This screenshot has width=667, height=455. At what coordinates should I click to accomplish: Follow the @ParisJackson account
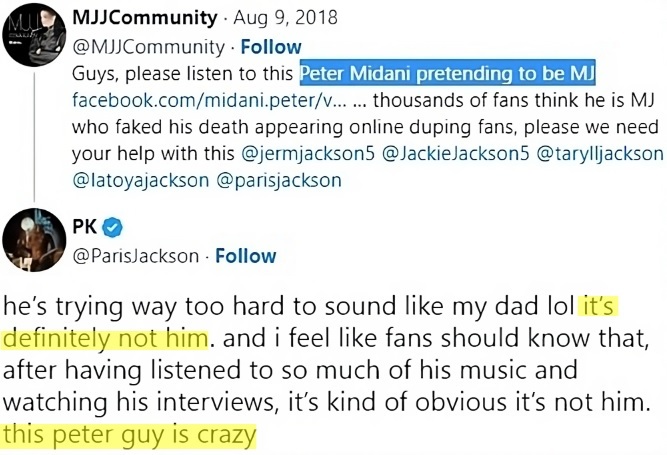245,256
